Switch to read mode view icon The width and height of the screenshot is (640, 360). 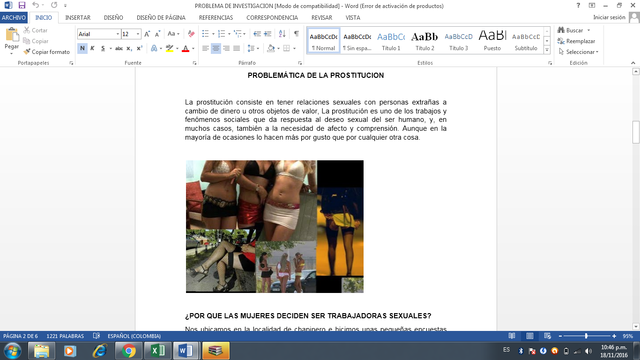tap(512, 336)
